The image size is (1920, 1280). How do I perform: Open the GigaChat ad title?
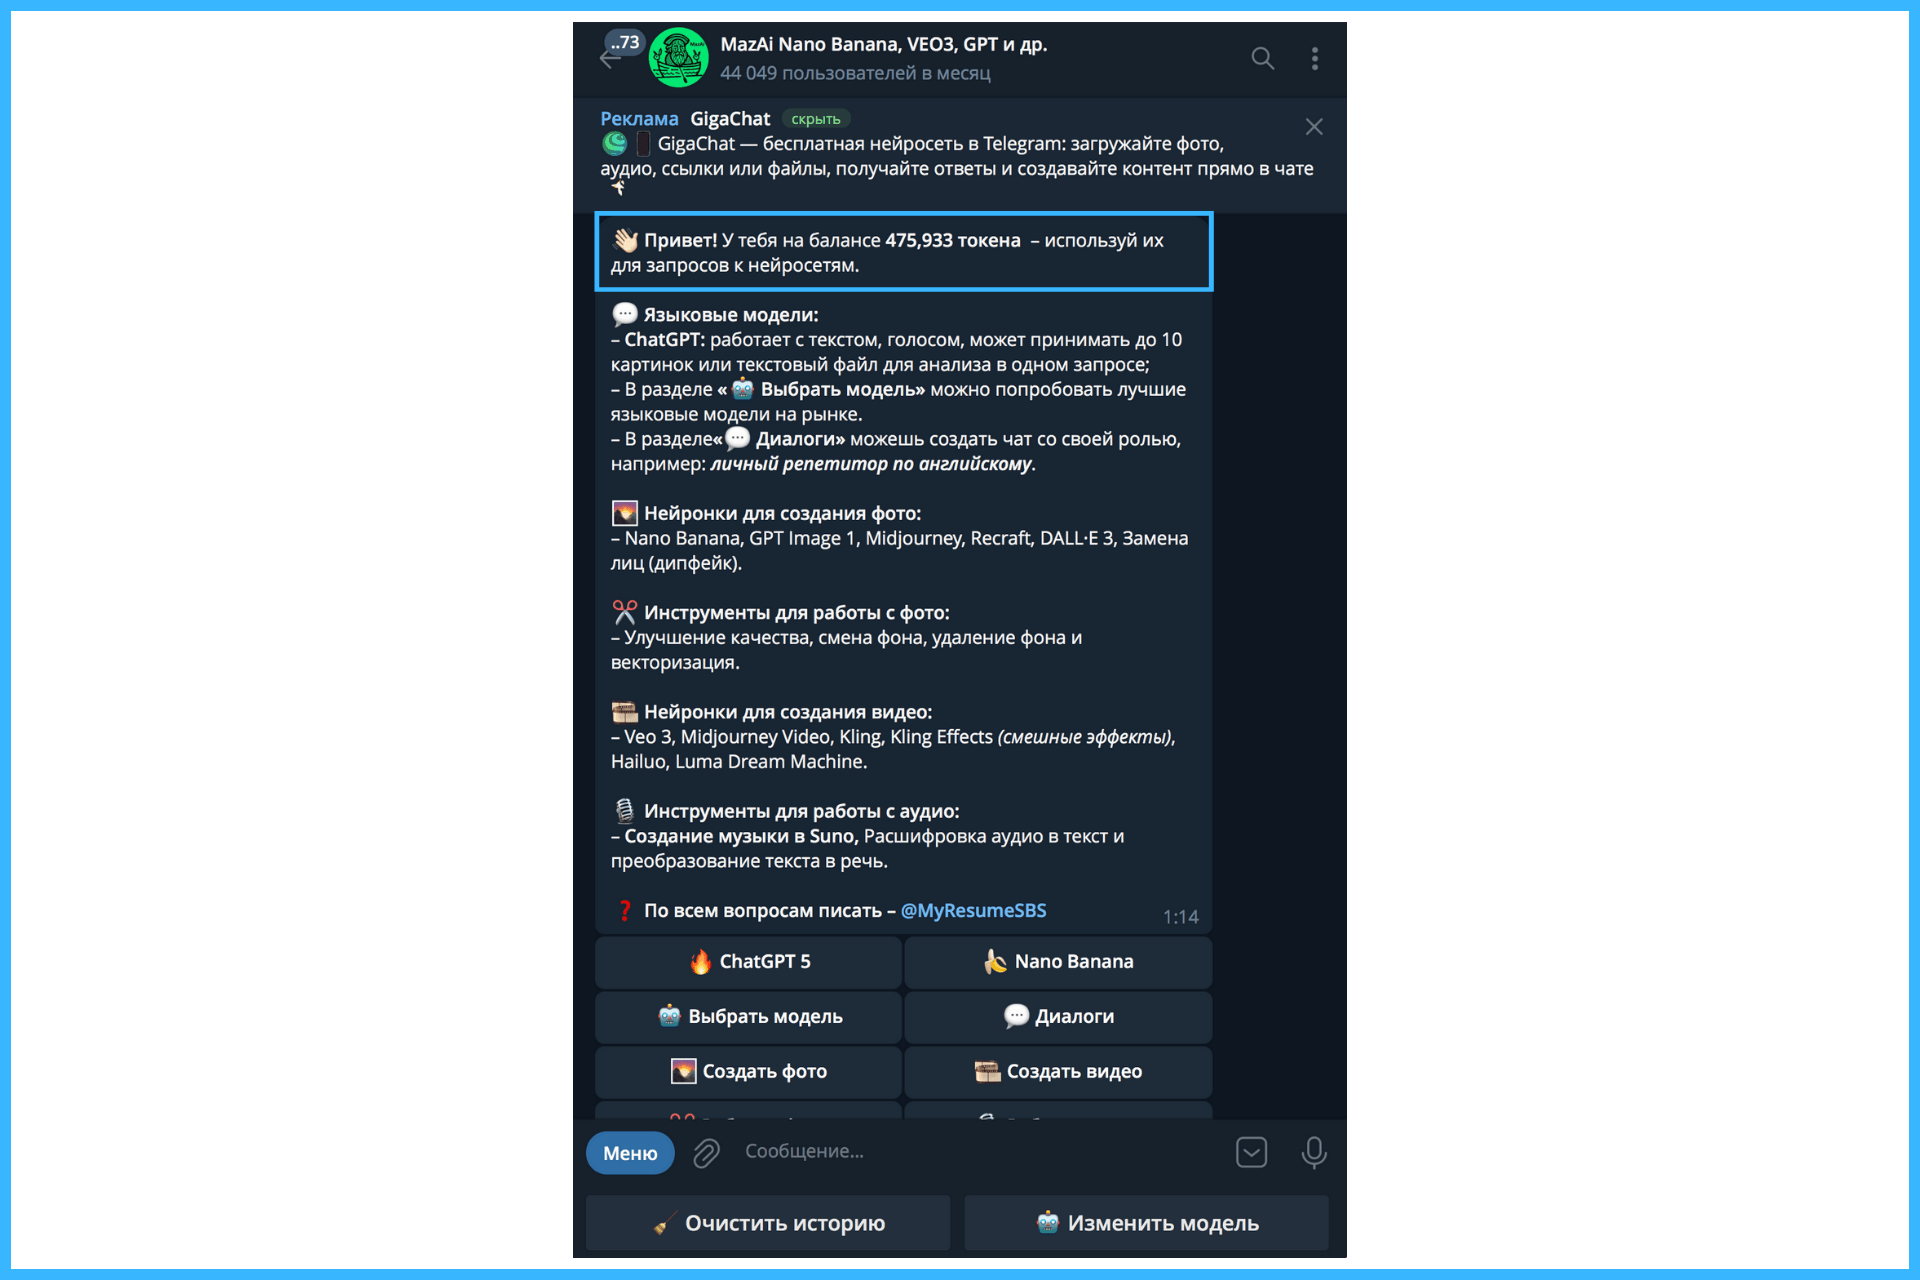(730, 119)
